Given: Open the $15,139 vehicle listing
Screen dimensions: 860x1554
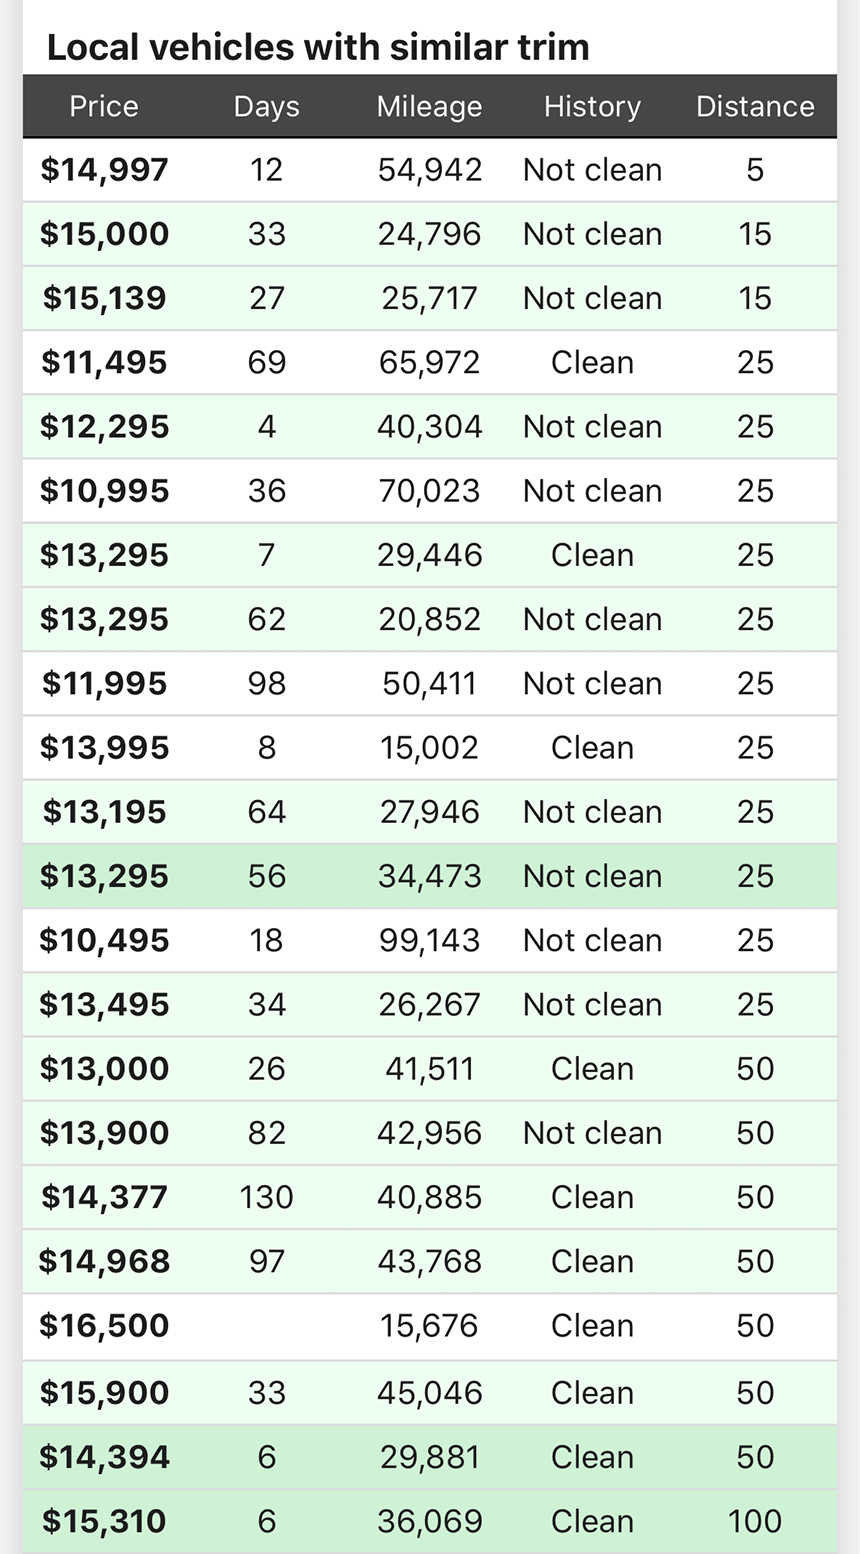Looking at the screenshot, I should pyautogui.click(x=104, y=298).
